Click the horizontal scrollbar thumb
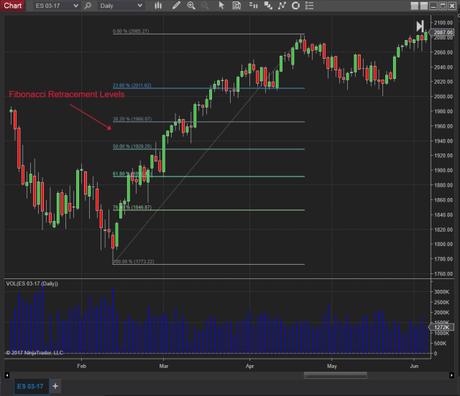The width and height of the screenshot is (460, 396). coord(335,375)
